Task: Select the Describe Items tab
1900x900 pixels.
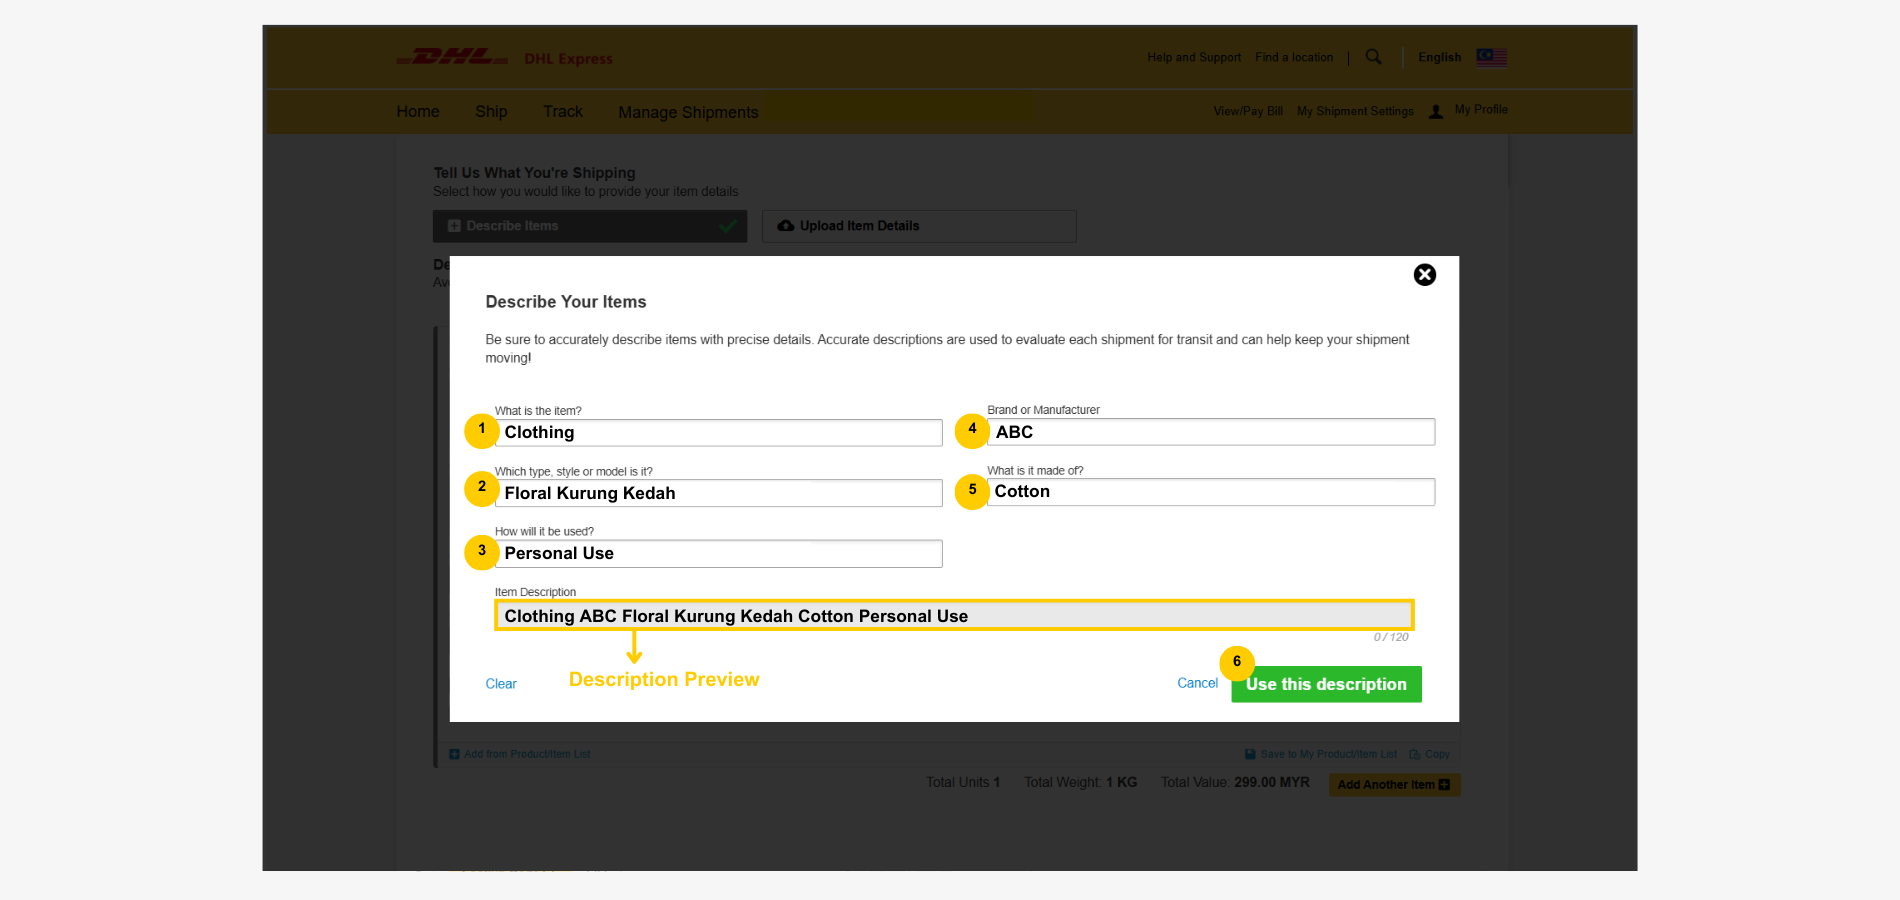Action: click(590, 226)
